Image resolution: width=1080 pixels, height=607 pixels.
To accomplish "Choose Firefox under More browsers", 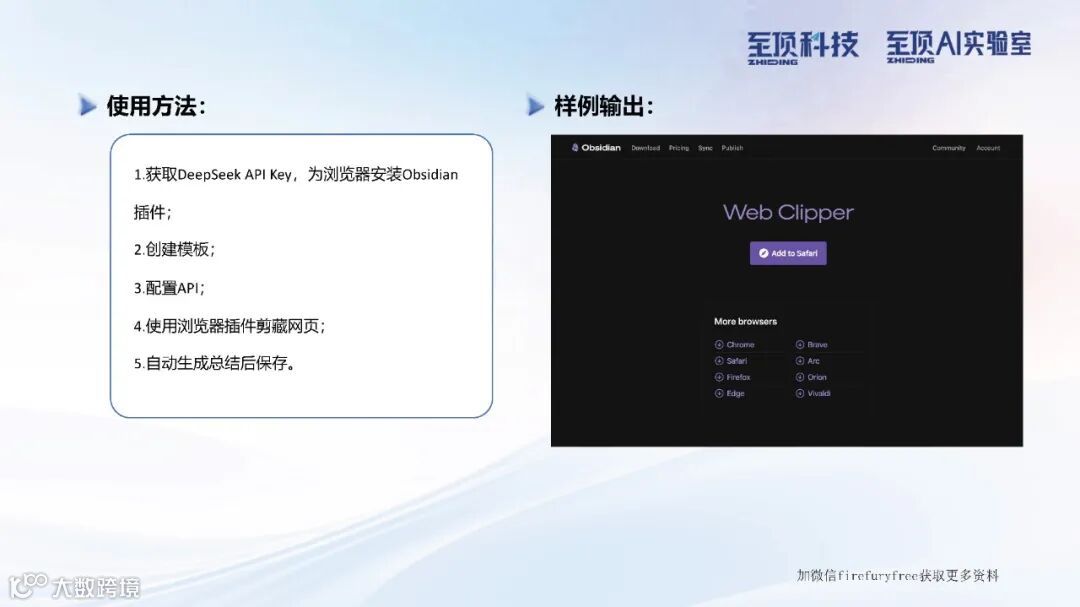I will [738, 378].
